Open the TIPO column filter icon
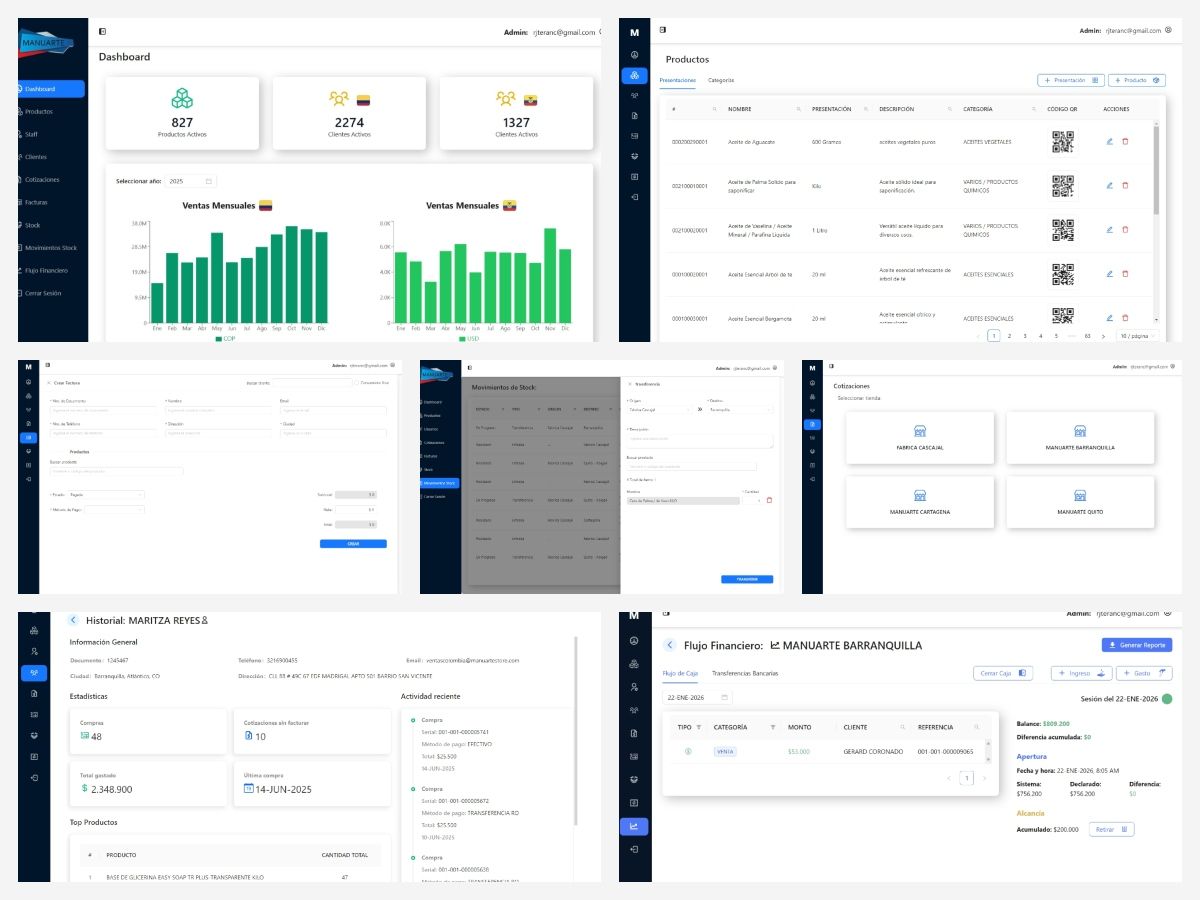This screenshot has width=1200, height=900. click(x=699, y=727)
